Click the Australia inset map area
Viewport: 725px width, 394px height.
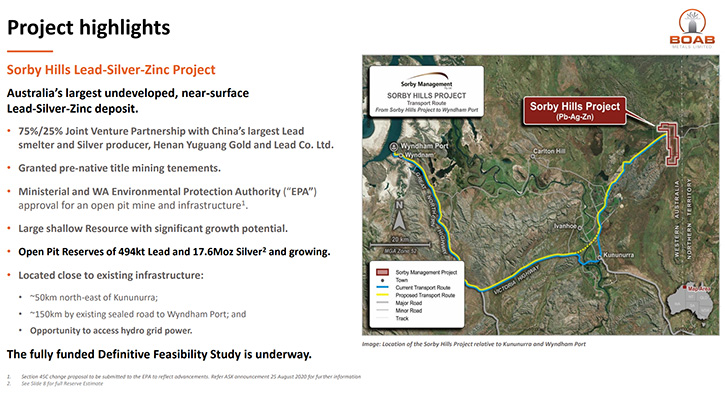691,306
